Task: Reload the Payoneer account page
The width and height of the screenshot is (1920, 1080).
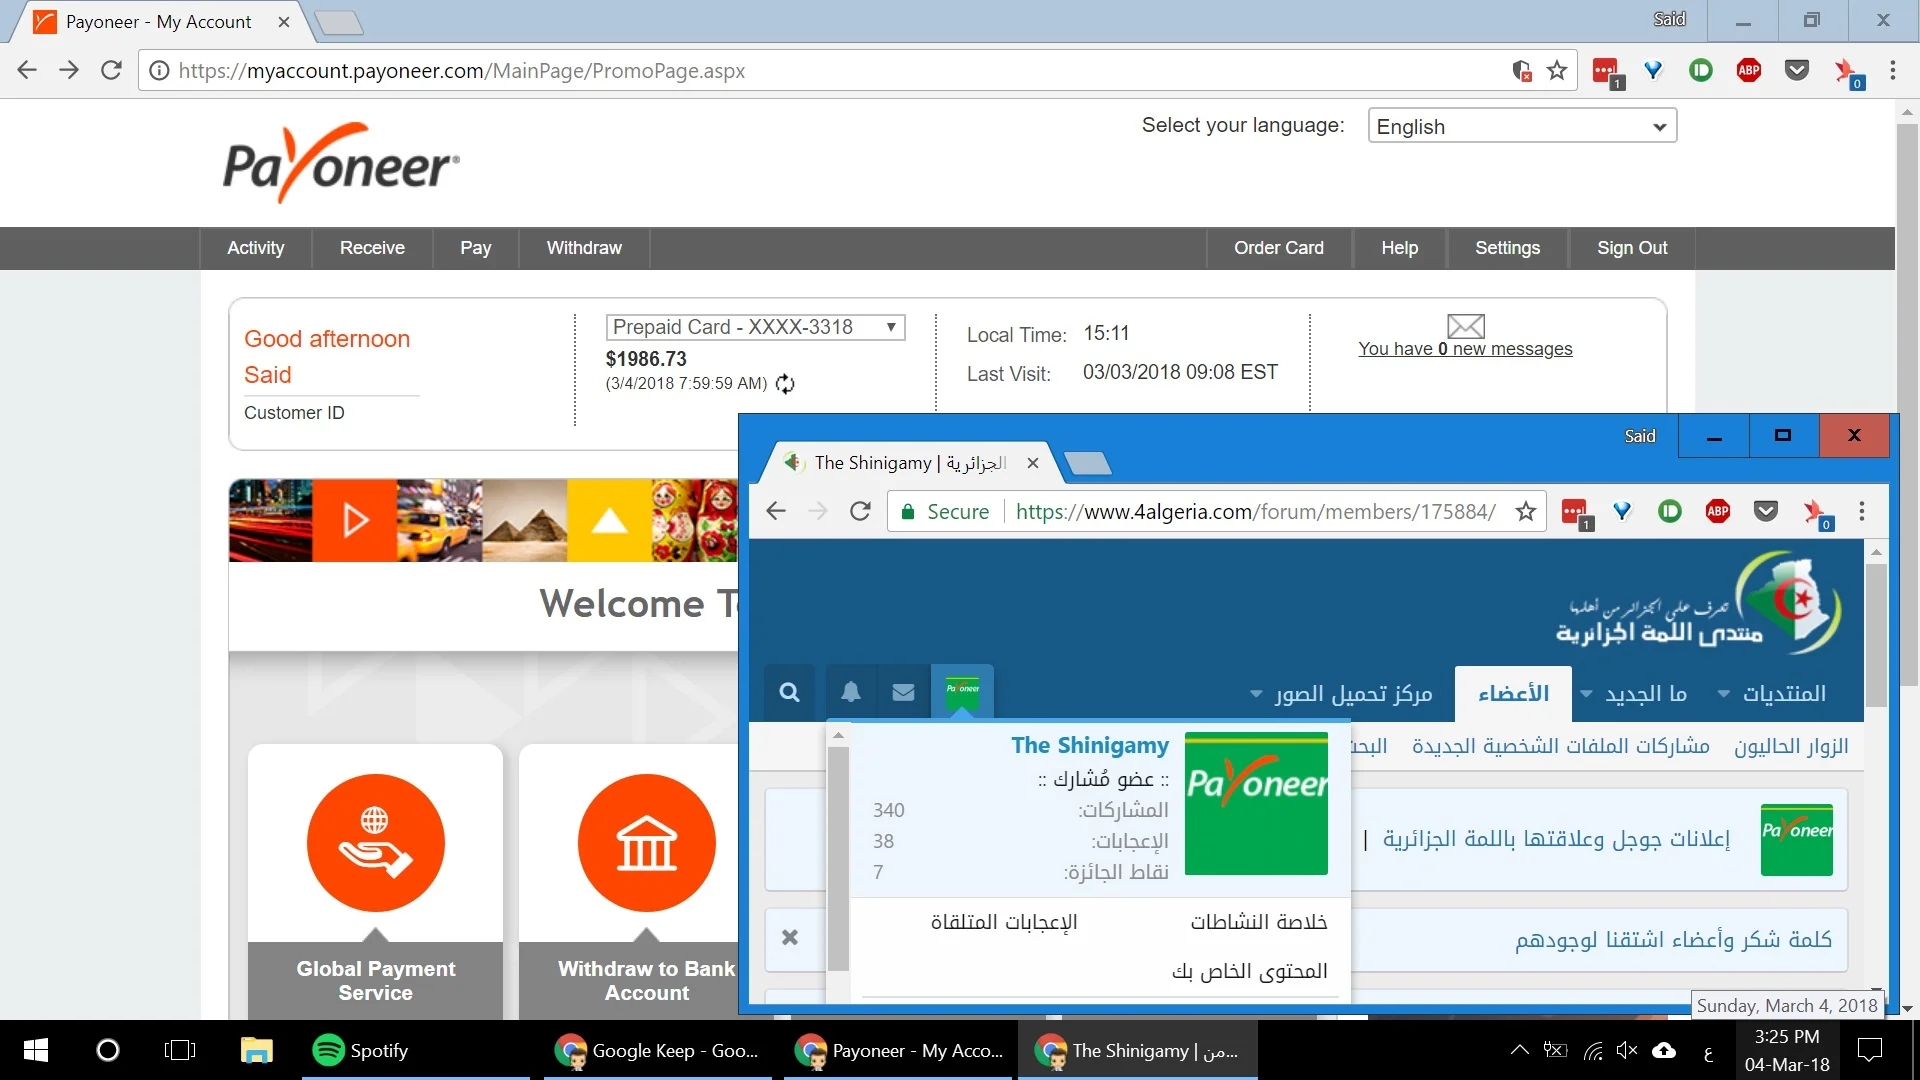Action: point(111,70)
